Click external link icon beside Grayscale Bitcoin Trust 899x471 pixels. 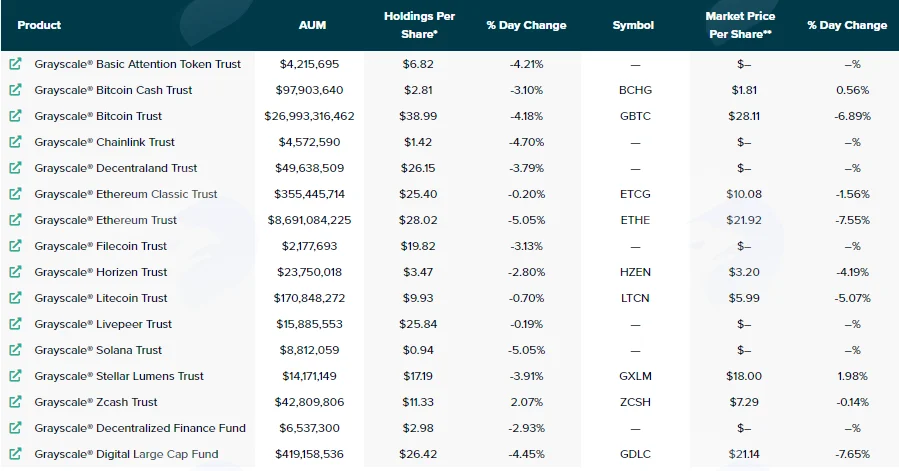coord(15,115)
